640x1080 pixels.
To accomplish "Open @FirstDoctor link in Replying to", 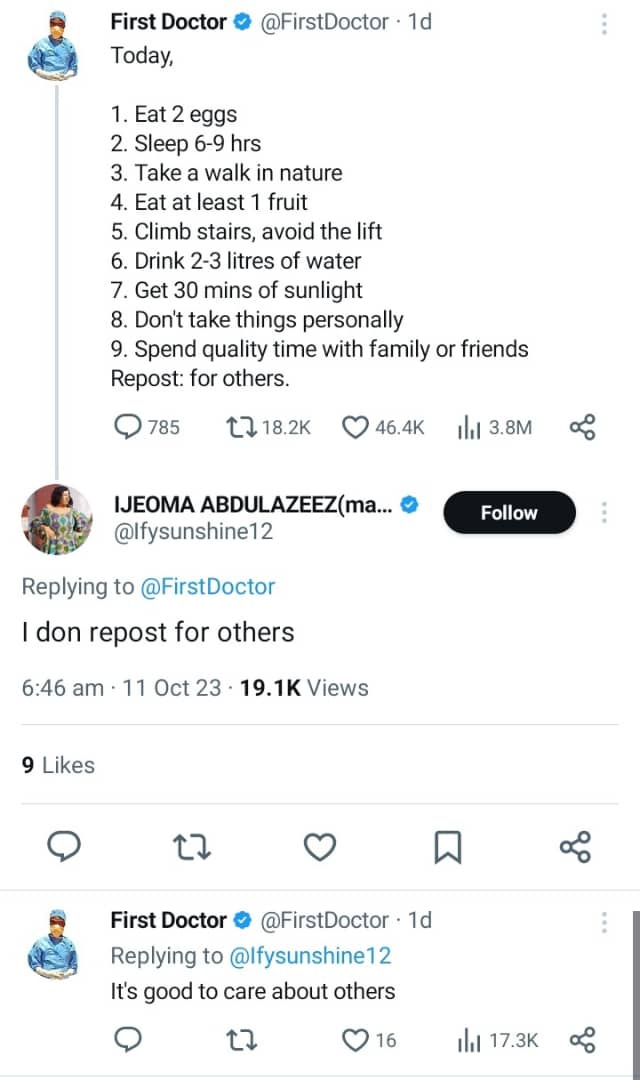I will (206, 586).
